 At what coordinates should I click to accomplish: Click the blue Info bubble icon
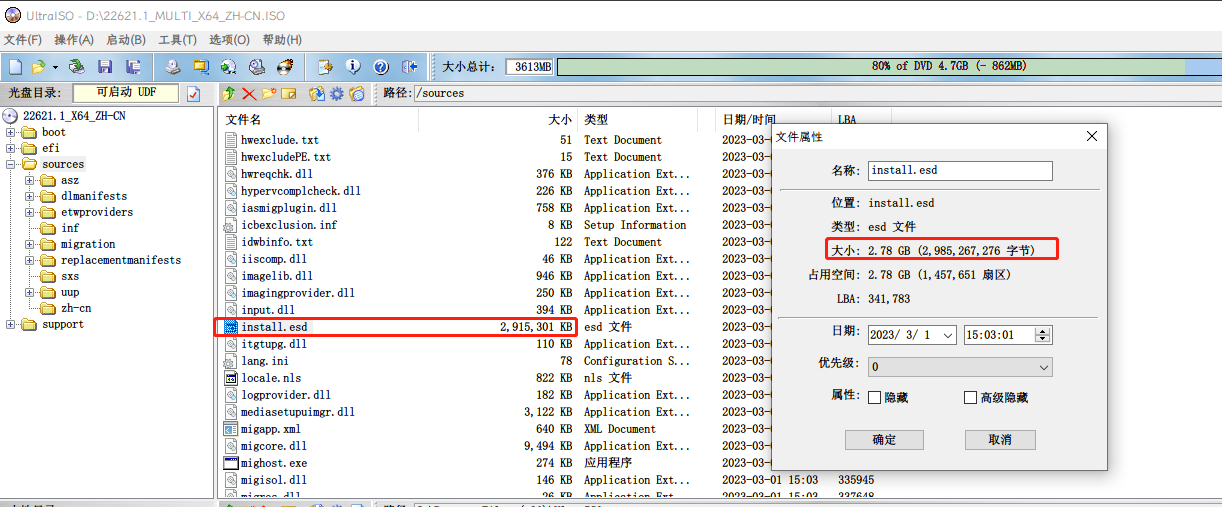(353, 67)
